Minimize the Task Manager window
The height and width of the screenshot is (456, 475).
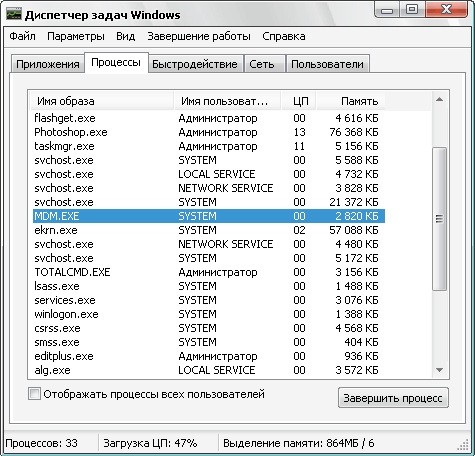tap(387, 10)
